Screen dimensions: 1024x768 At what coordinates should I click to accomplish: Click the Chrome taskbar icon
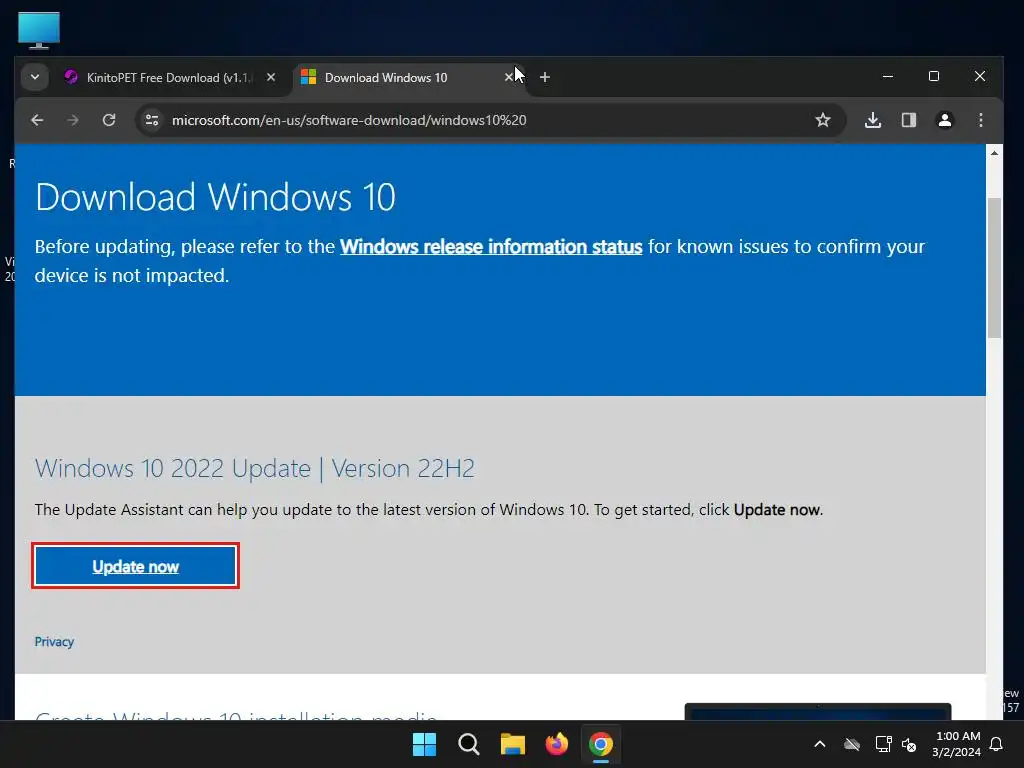point(601,744)
